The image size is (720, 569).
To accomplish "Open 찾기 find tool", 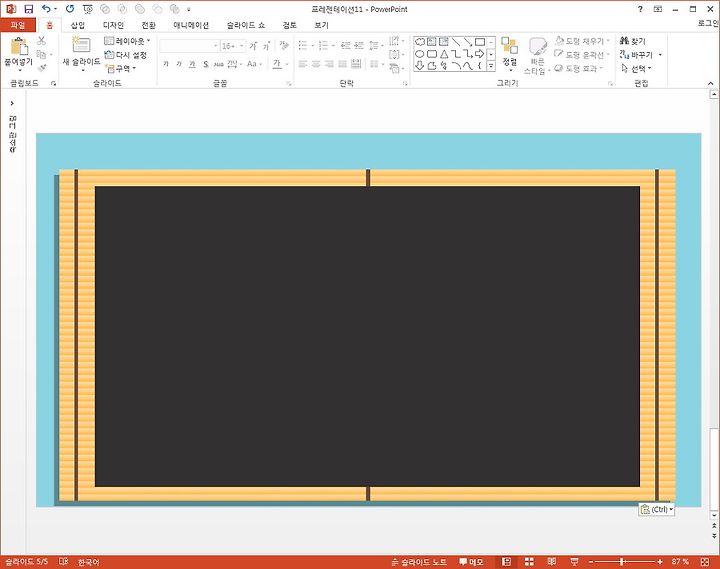I will pos(632,41).
